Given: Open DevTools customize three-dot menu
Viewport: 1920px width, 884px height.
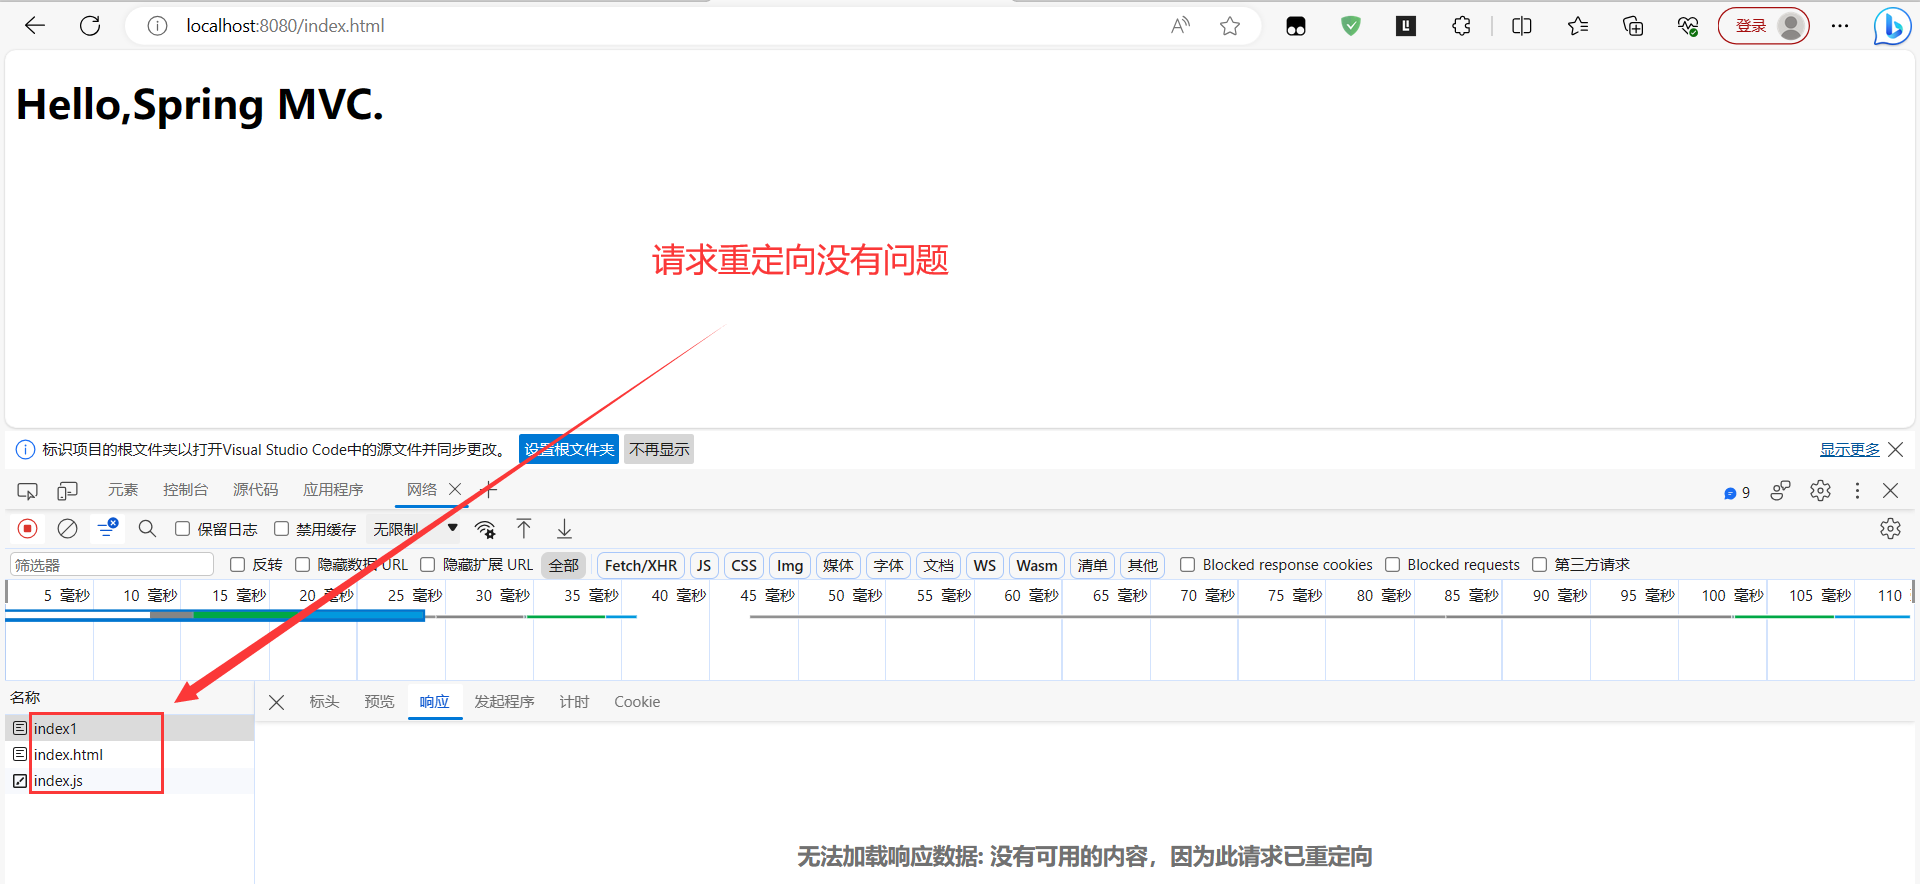Looking at the screenshot, I should click(1857, 491).
